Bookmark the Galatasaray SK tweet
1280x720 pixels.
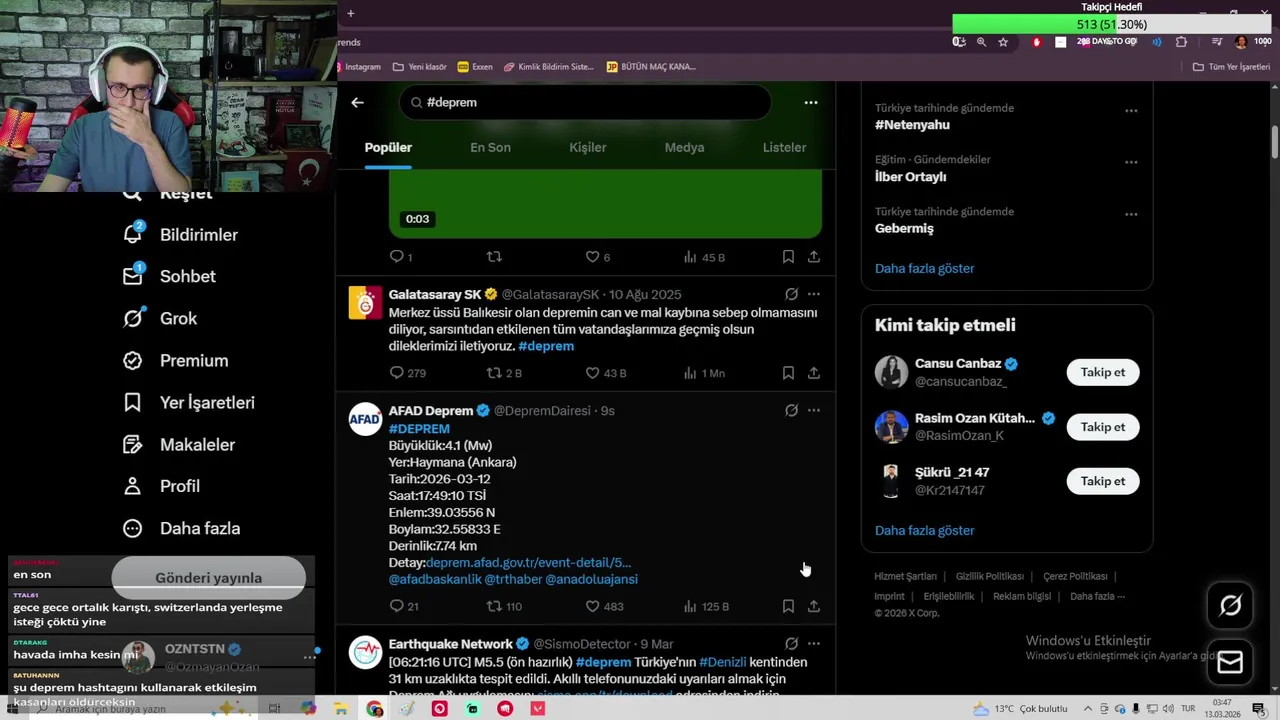(x=788, y=373)
